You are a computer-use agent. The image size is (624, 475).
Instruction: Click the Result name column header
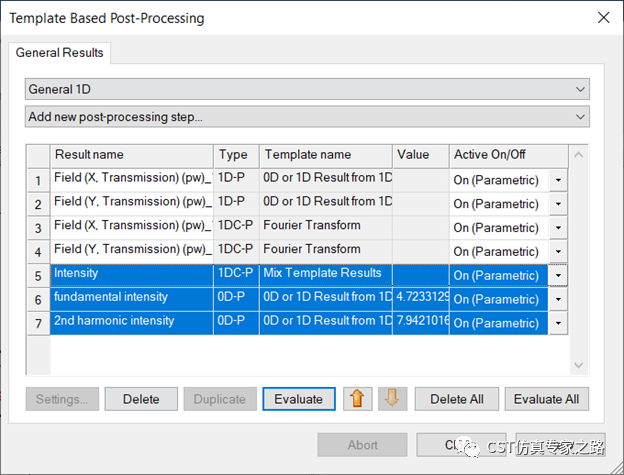[132, 155]
